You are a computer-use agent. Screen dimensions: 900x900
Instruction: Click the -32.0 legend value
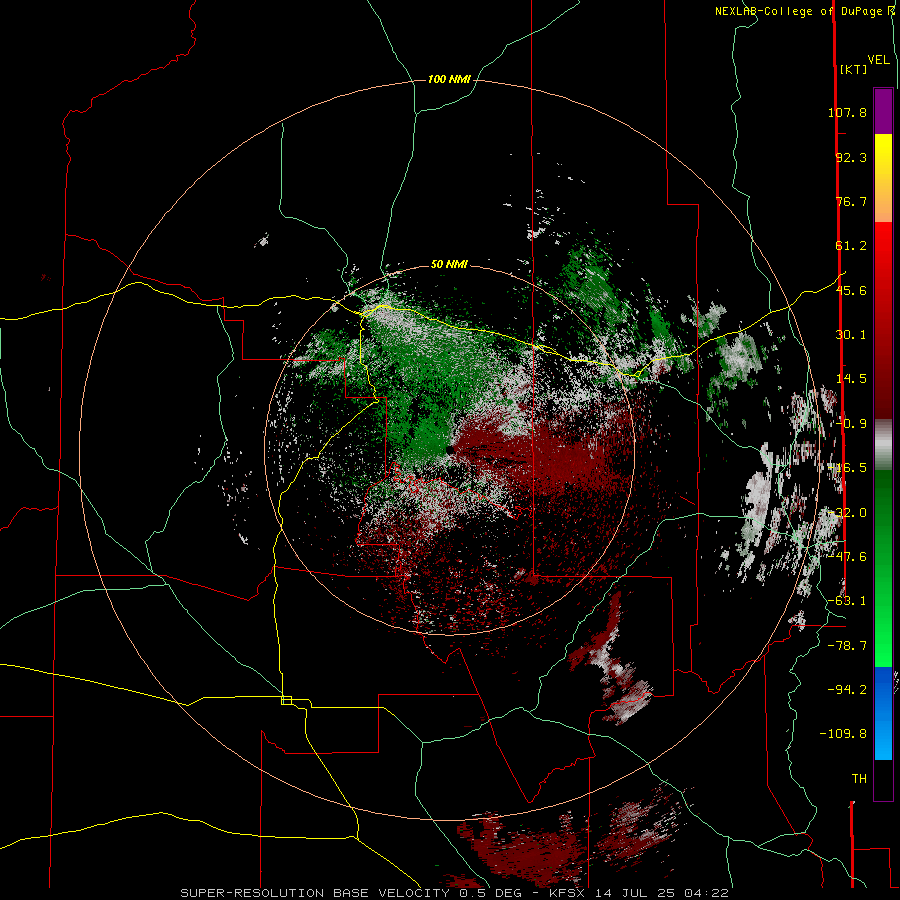[x=847, y=513]
